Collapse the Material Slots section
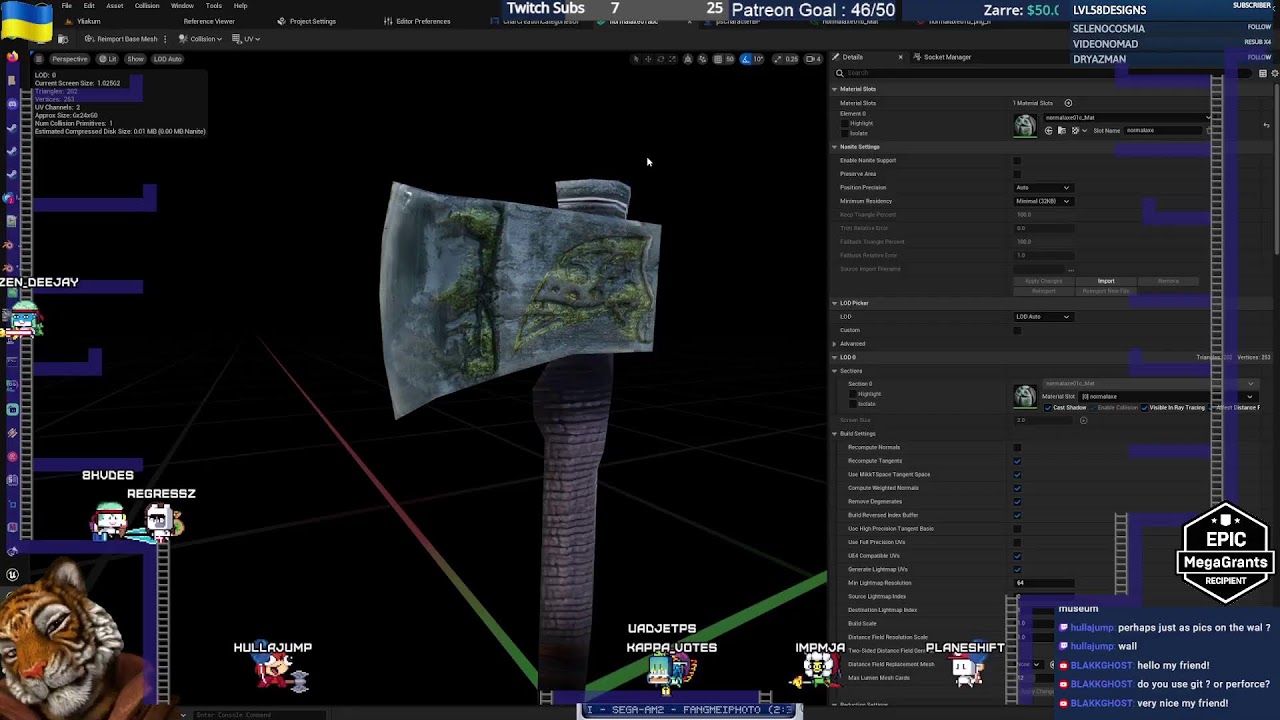Viewport: 1280px width, 720px height. point(834,89)
